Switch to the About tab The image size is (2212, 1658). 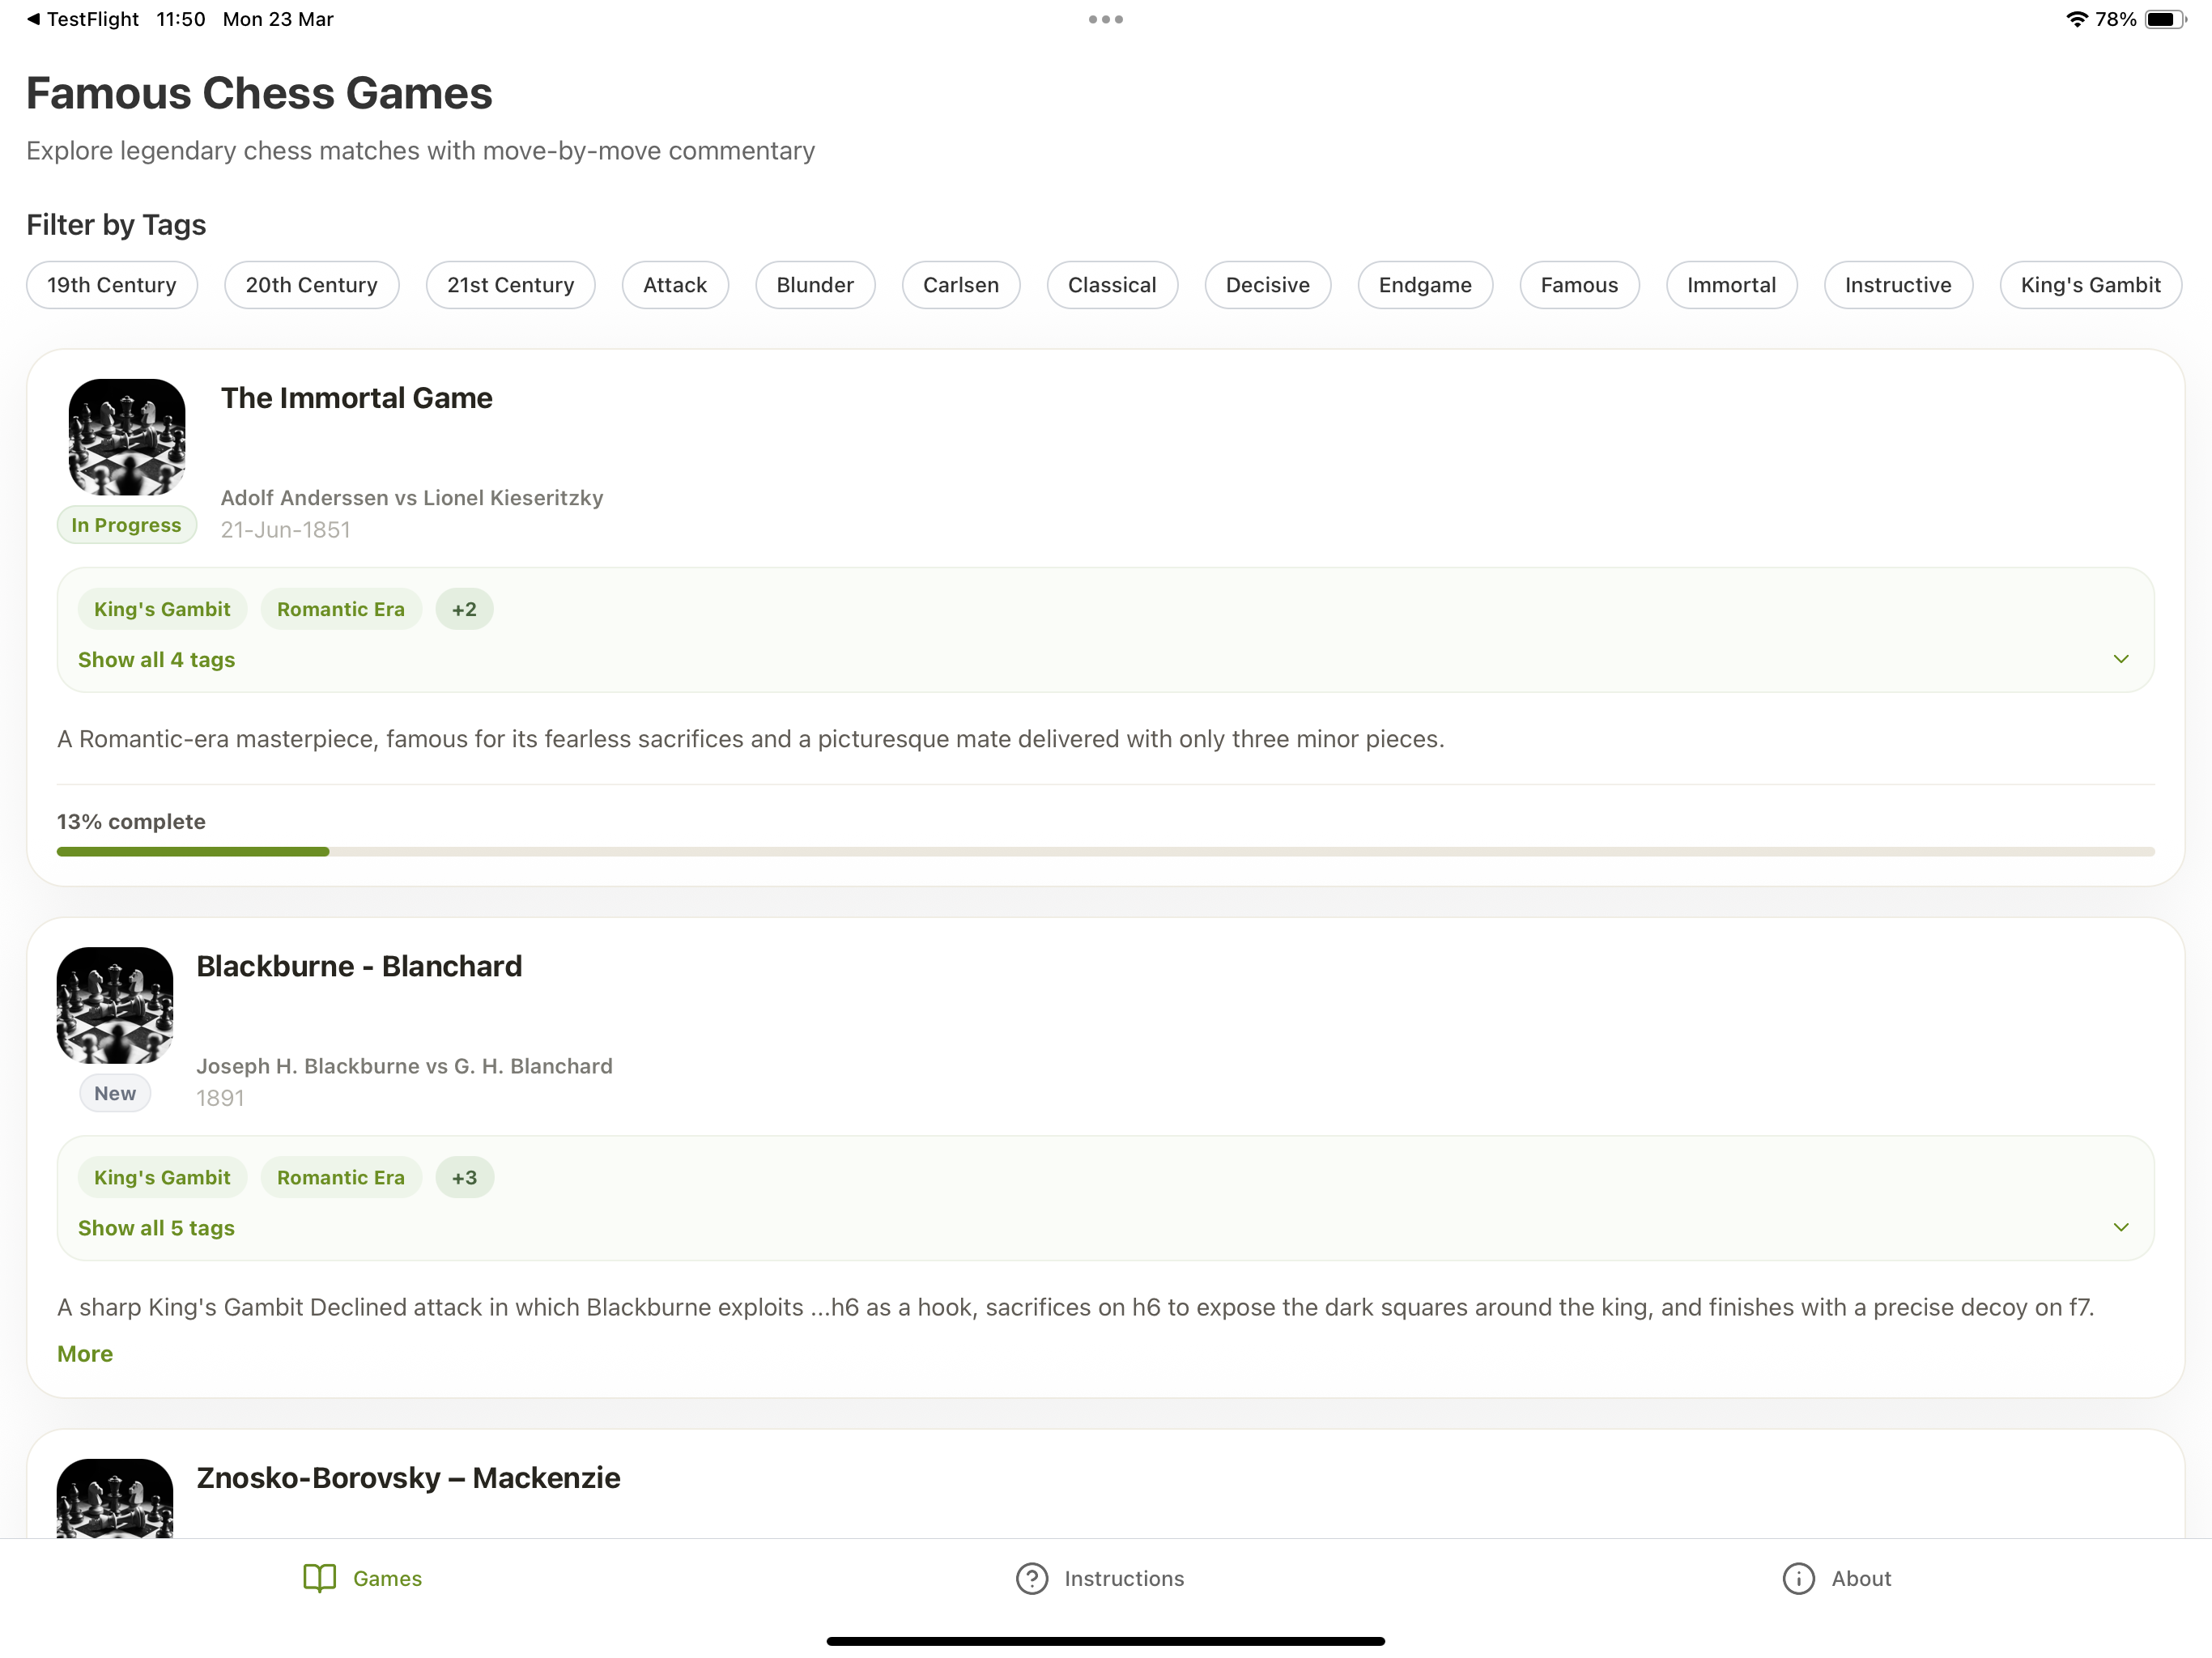pyautogui.click(x=1837, y=1578)
